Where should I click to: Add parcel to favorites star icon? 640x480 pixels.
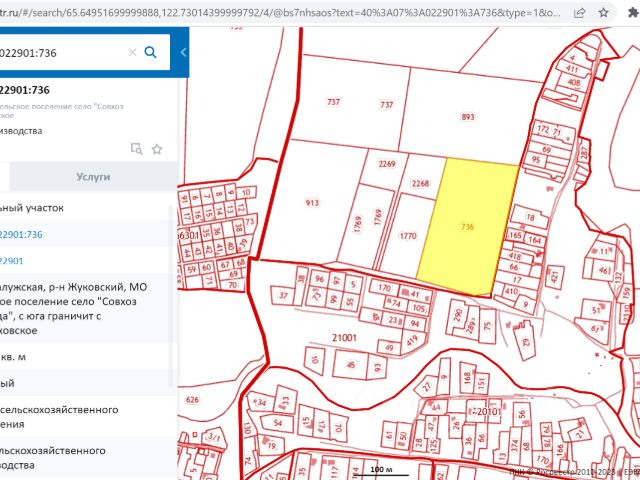[x=157, y=149]
